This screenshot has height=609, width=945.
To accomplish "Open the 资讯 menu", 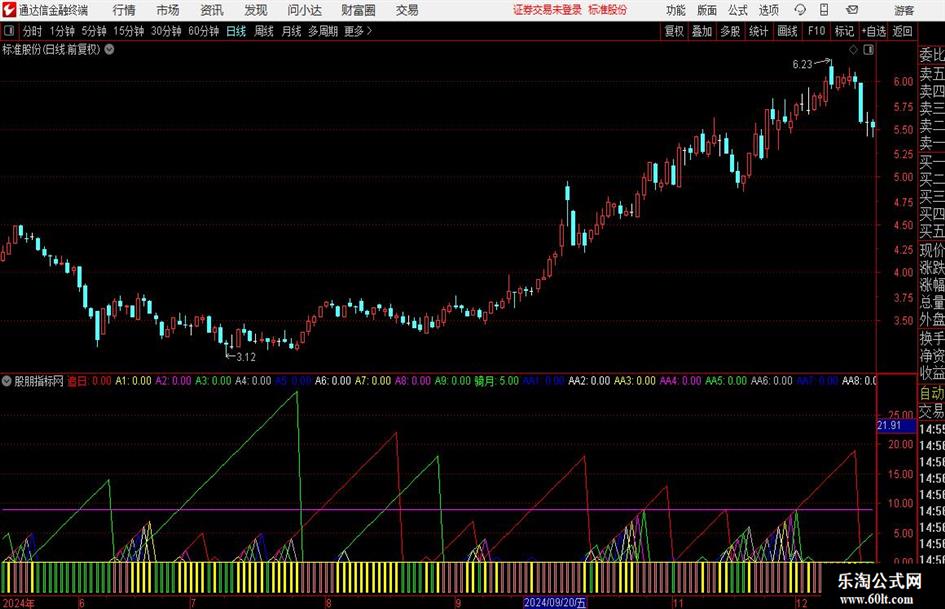I will [x=212, y=10].
